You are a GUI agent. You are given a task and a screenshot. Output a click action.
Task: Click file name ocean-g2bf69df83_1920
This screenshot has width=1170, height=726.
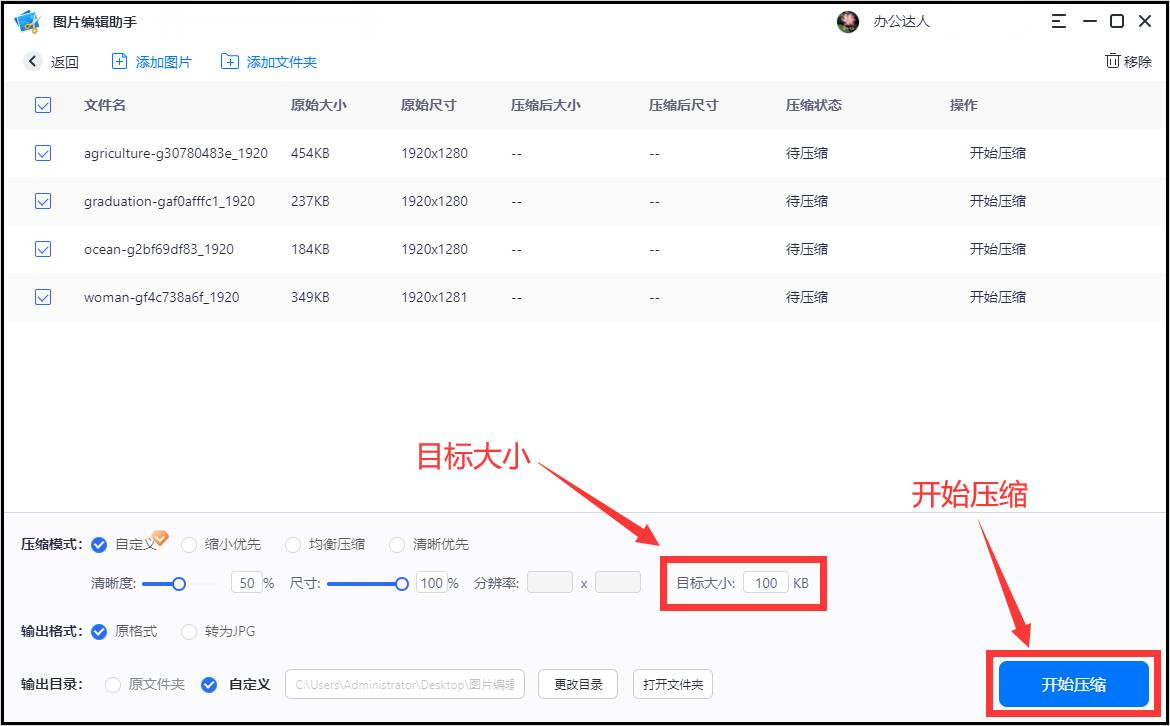[159, 248]
